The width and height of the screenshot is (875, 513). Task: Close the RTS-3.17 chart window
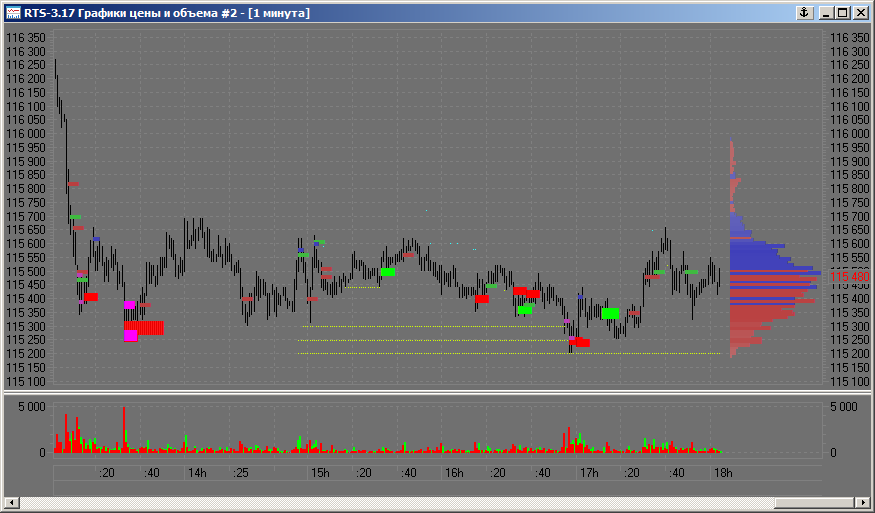(x=860, y=13)
